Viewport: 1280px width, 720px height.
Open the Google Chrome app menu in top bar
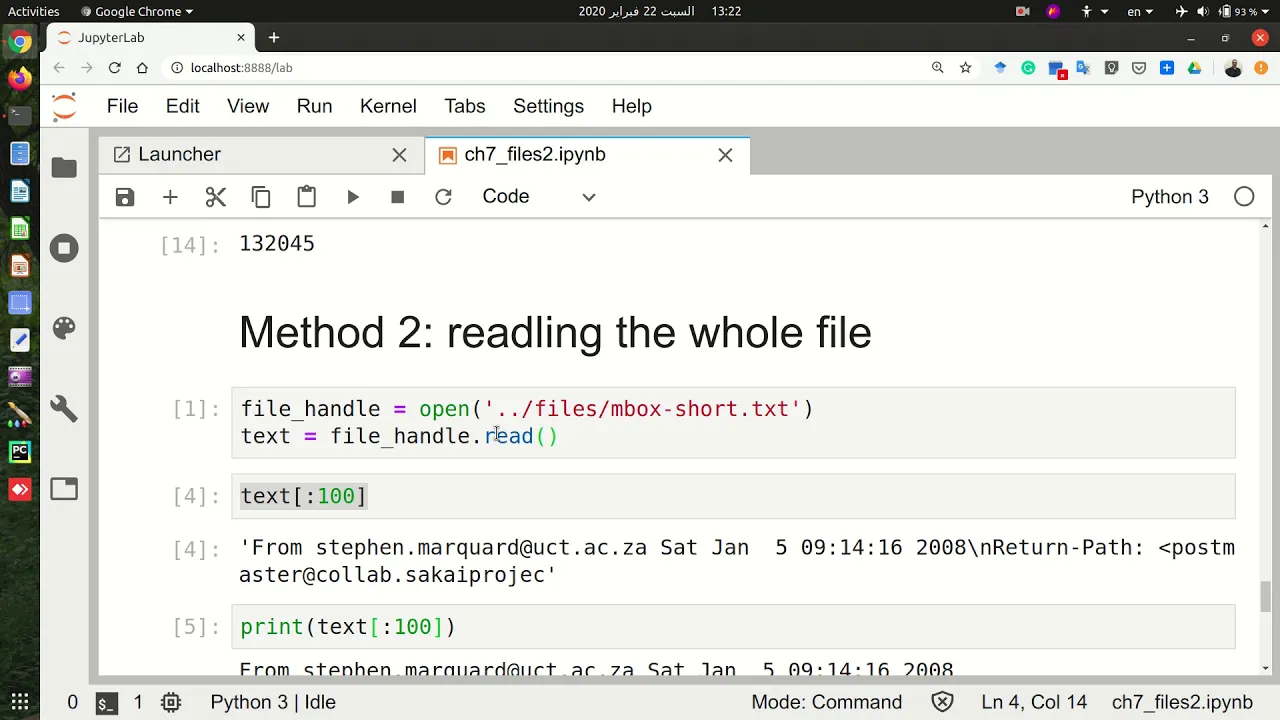(136, 11)
